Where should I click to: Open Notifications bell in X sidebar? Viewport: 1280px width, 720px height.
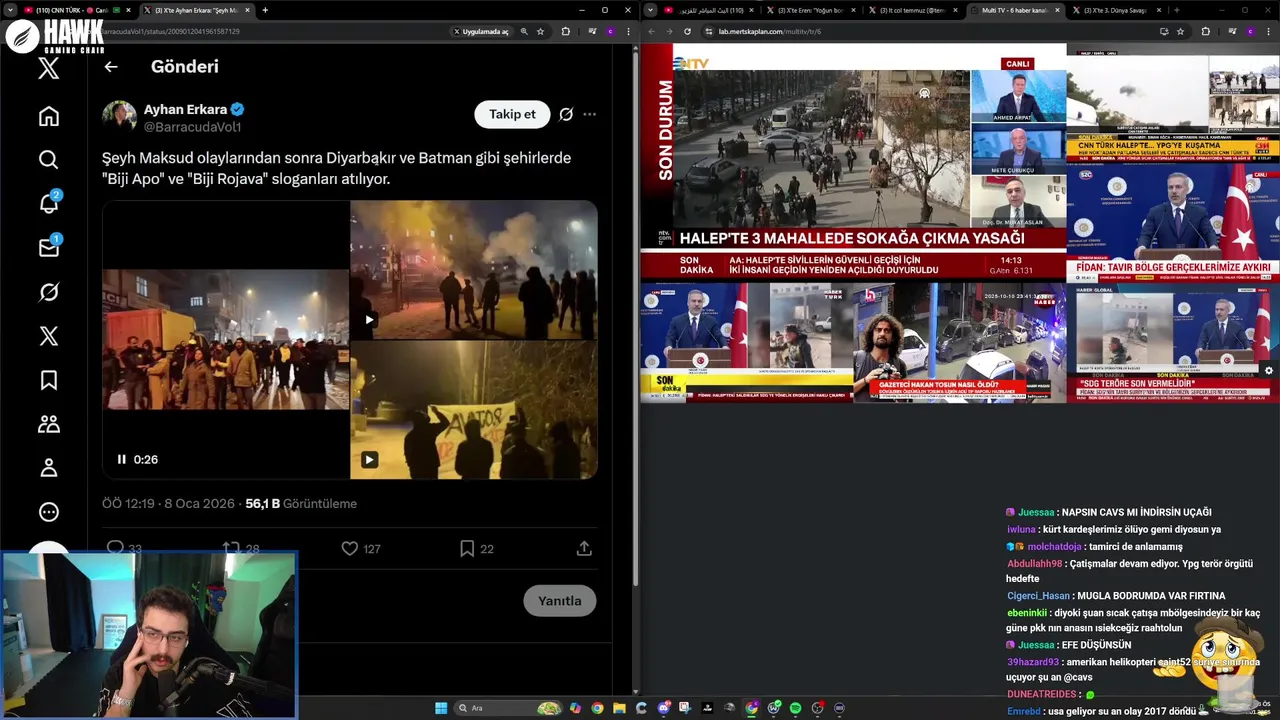click(x=49, y=203)
